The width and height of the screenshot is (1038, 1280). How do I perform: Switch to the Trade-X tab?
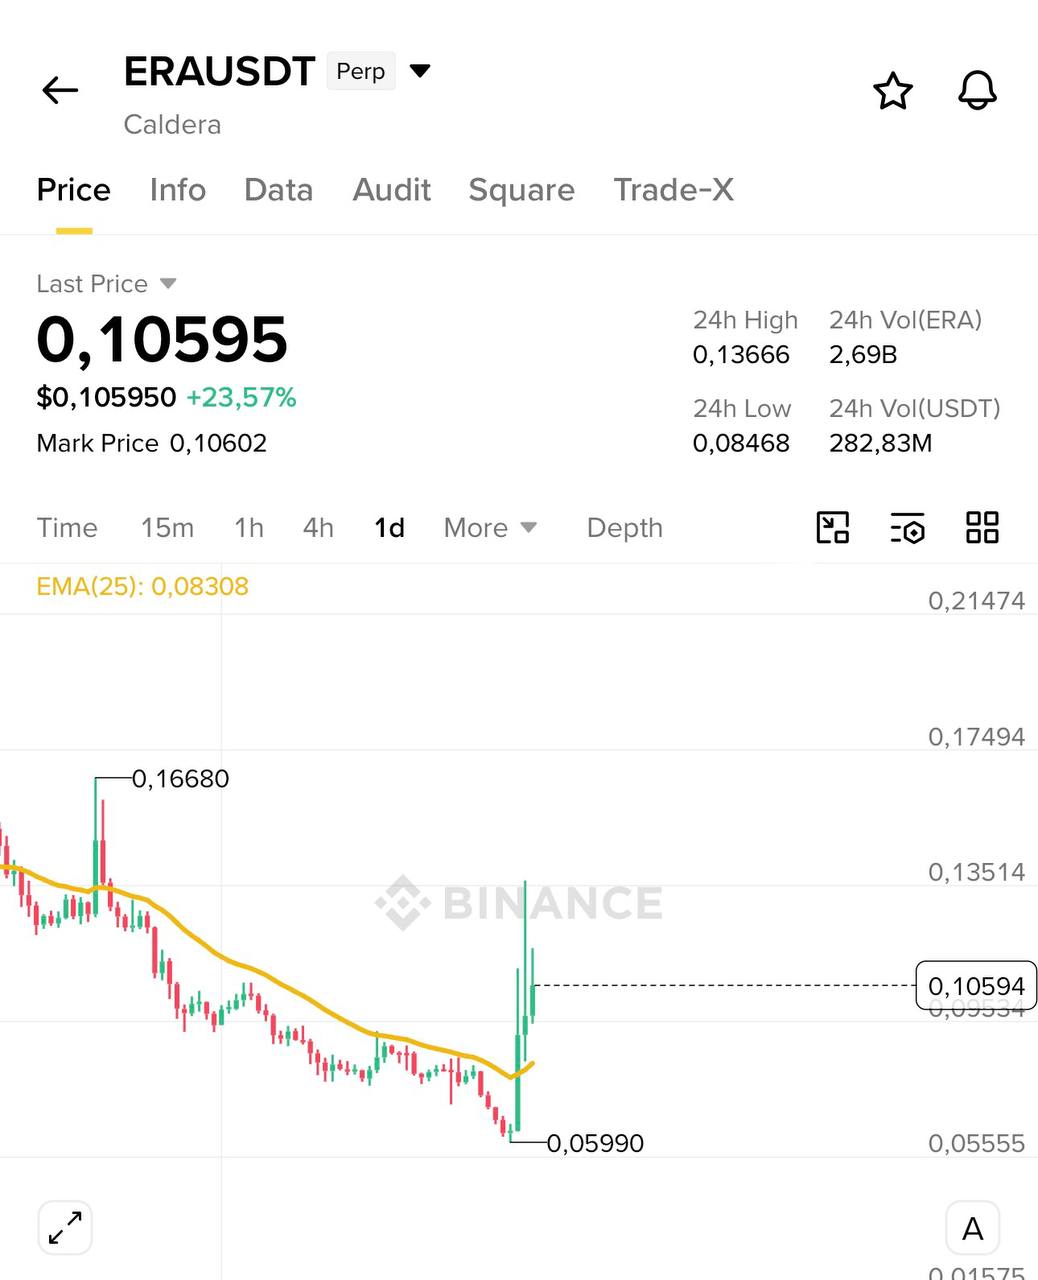pos(674,190)
